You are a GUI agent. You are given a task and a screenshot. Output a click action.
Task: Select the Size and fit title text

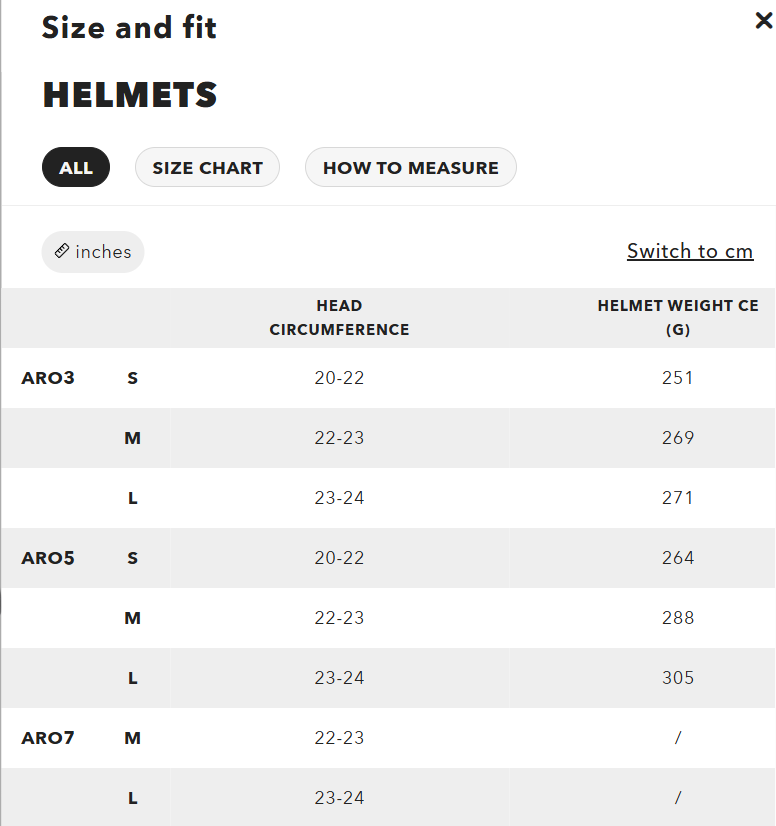point(129,28)
